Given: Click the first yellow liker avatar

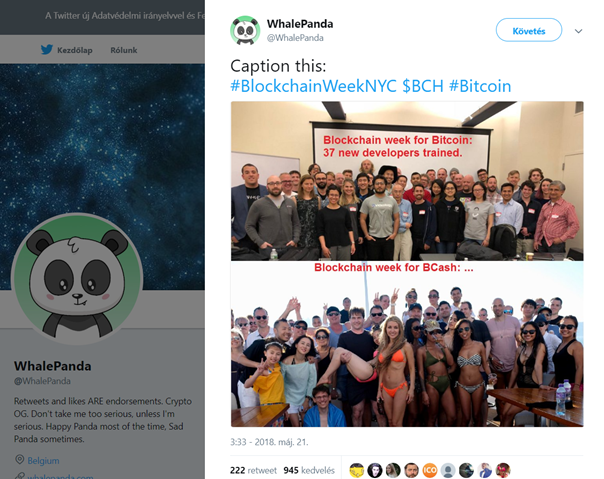Looking at the screenshot, I should (357, 470).
